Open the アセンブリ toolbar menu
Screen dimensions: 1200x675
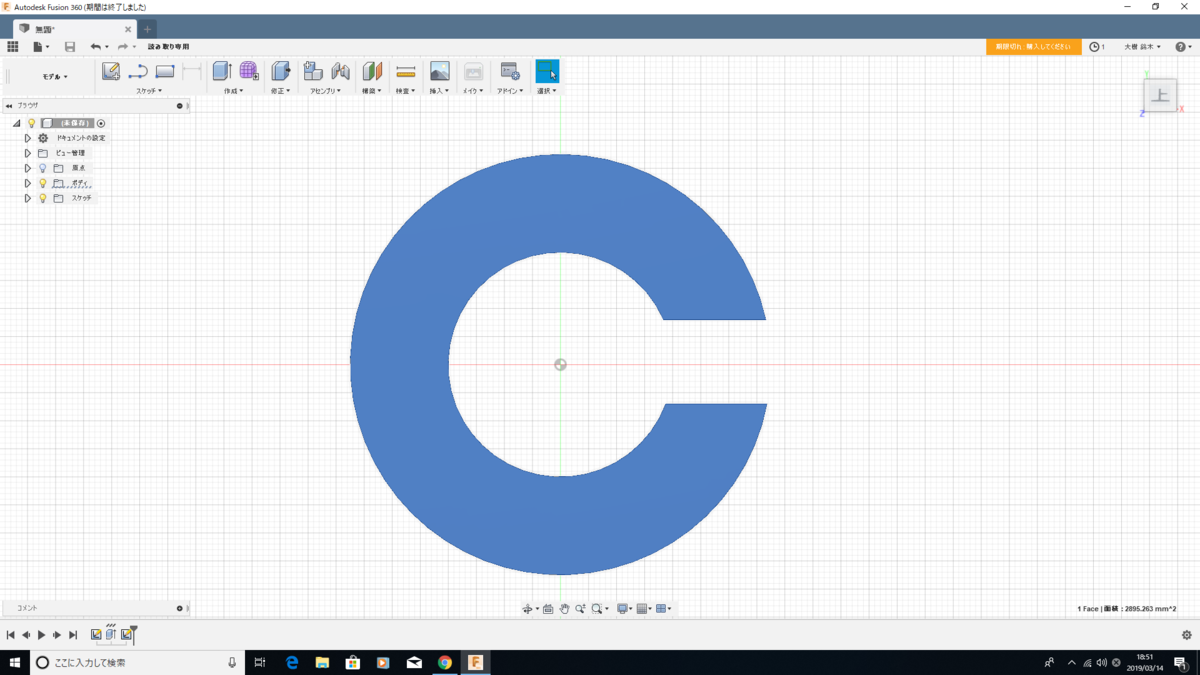point(325,91)
